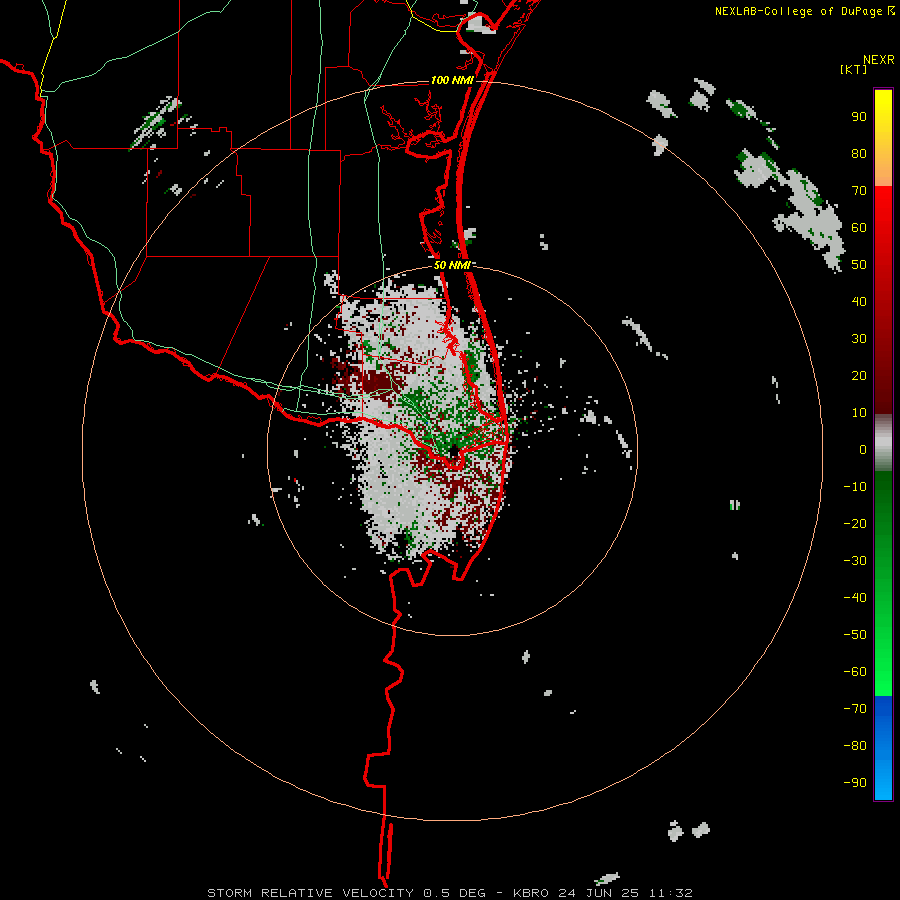Click the KT units label above color scale

tap(854, 69)
